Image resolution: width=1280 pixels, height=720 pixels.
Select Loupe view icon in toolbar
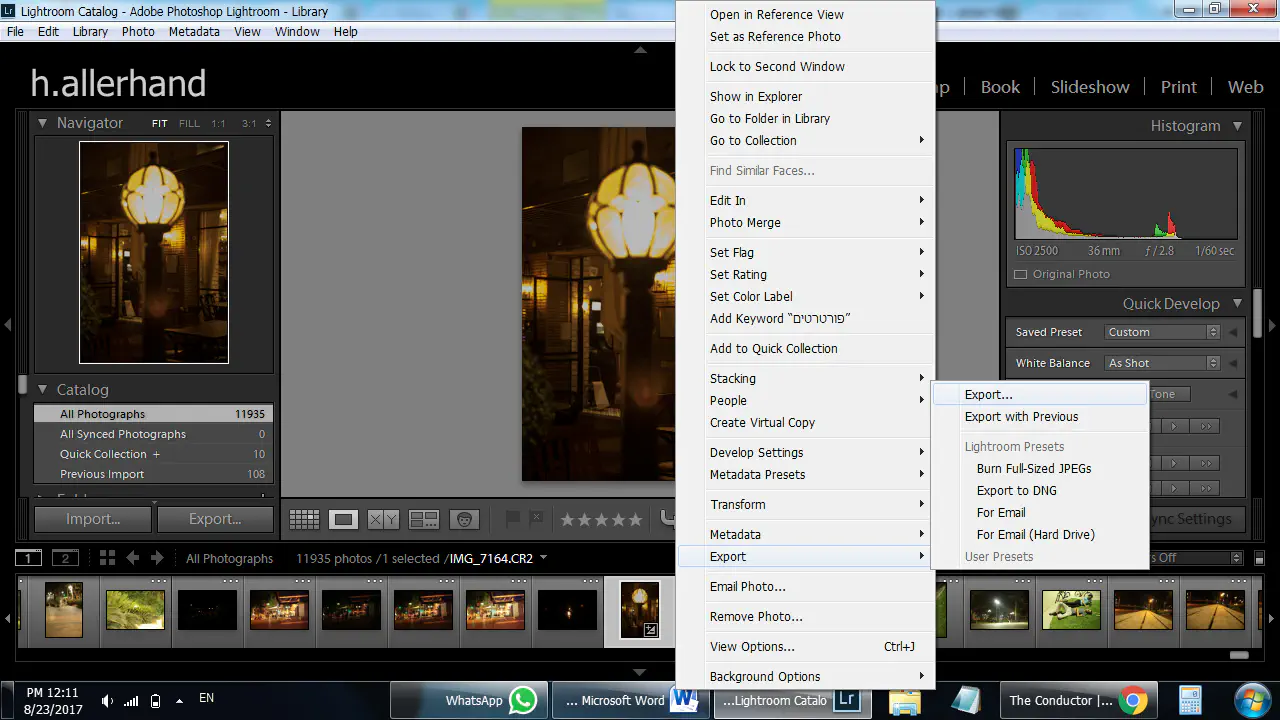pyautogui.click(x=344, y=520)
